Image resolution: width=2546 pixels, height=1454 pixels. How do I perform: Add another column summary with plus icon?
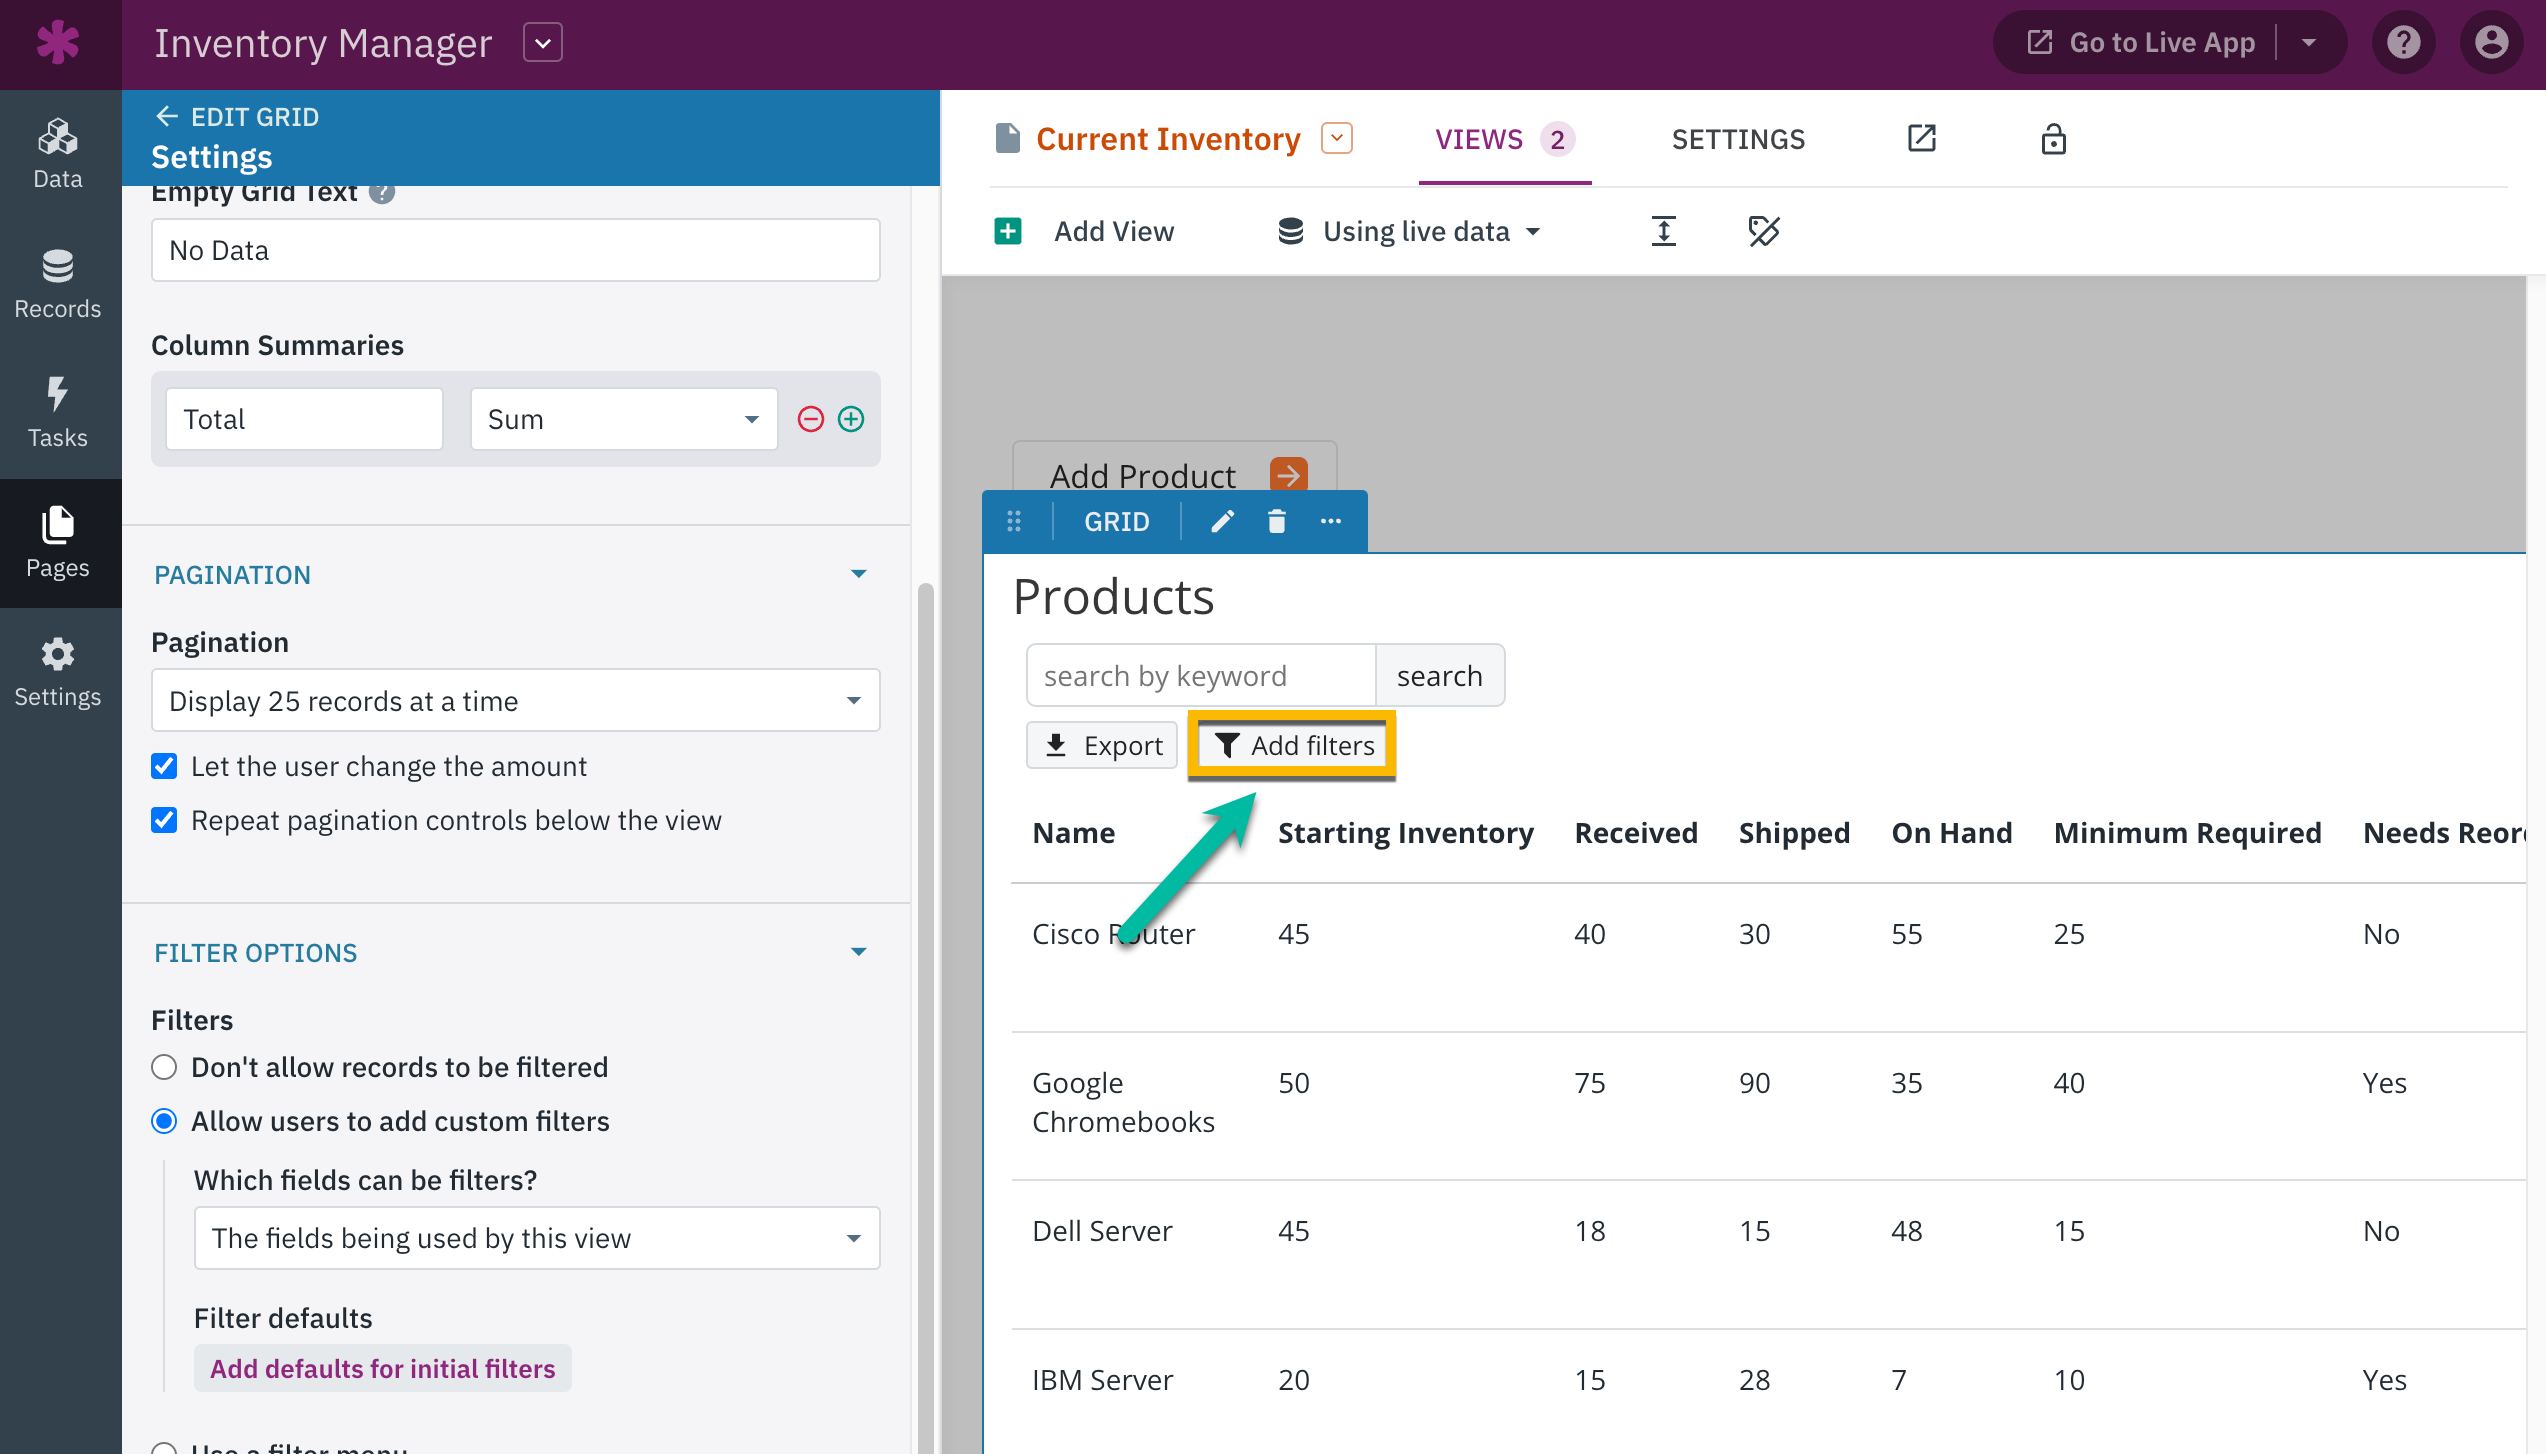(x=851, y=419)
